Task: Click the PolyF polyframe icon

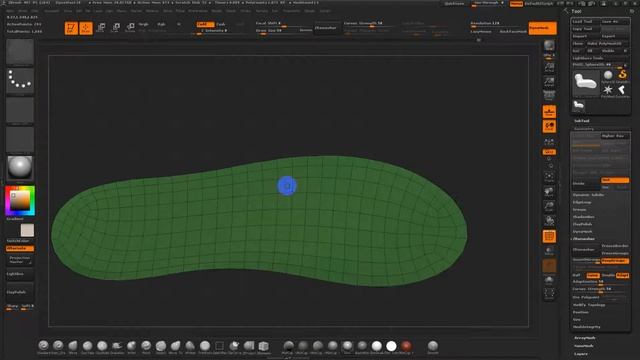Action: (x=549, y=236)
